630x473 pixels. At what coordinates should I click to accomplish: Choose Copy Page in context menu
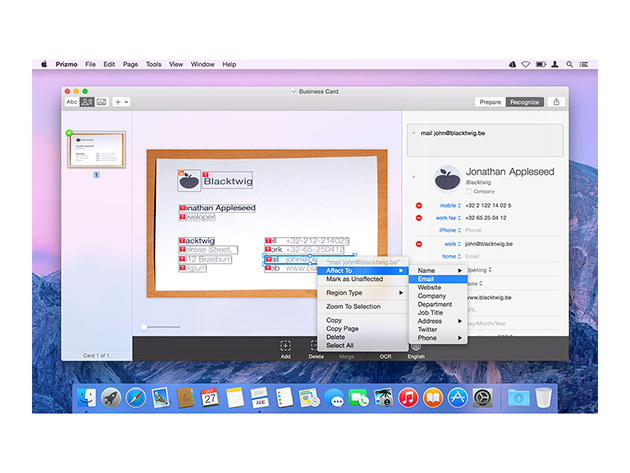tap(363, 329)
